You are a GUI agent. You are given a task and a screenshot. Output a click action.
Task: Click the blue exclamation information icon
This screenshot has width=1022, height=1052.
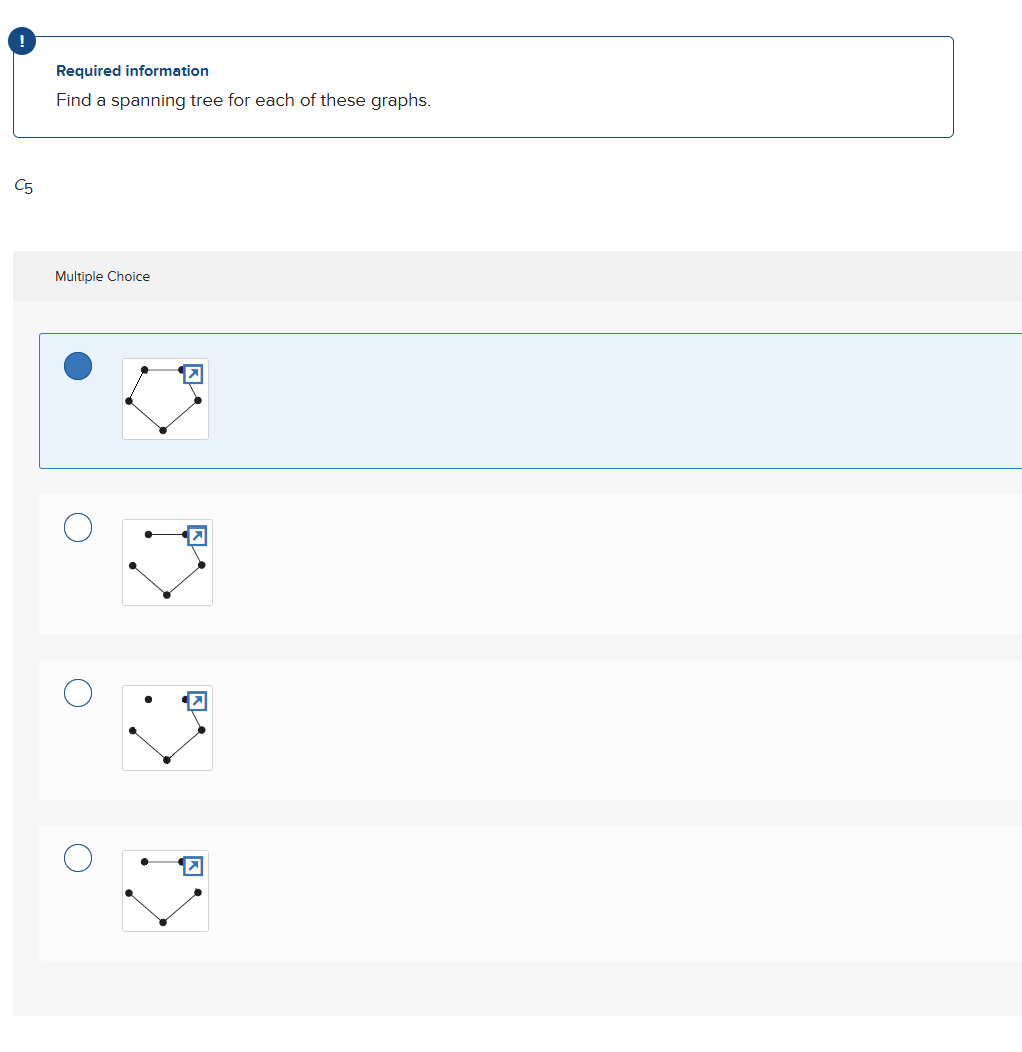click(x=22, y=41)
